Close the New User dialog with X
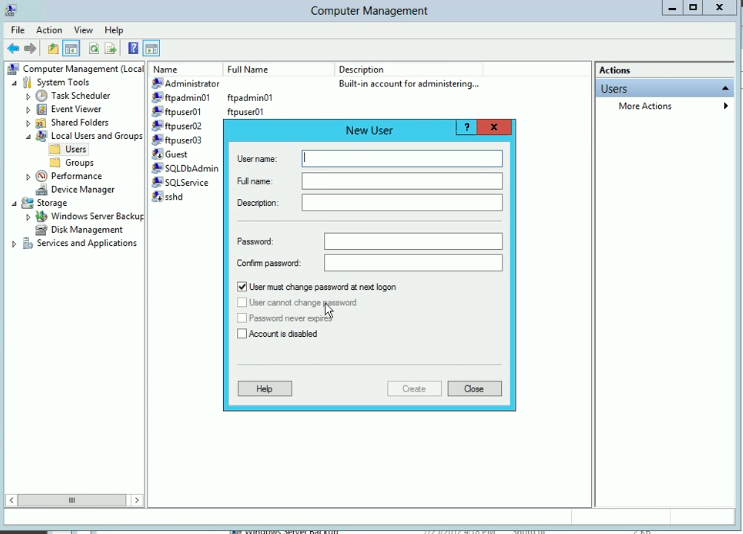The height and width of the screenshot is (534, 743). (494, 127)
